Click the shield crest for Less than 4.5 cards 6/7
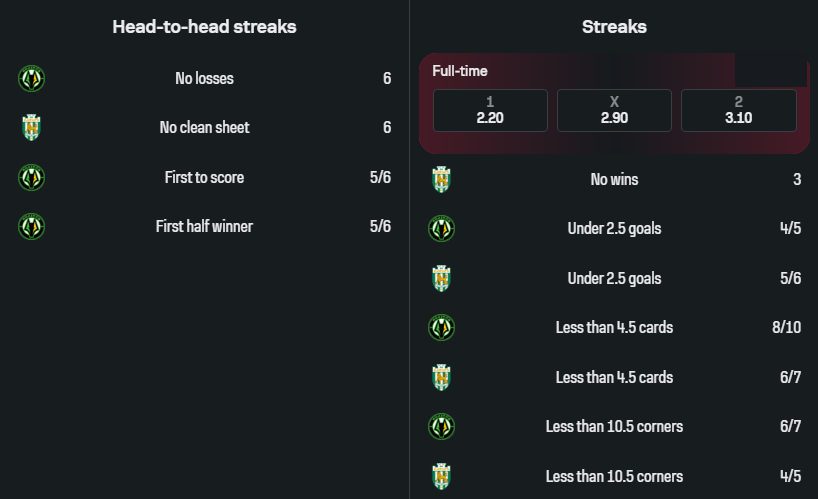Image resolution: width=818 pixels, height=499 pixels. [441, 377]
